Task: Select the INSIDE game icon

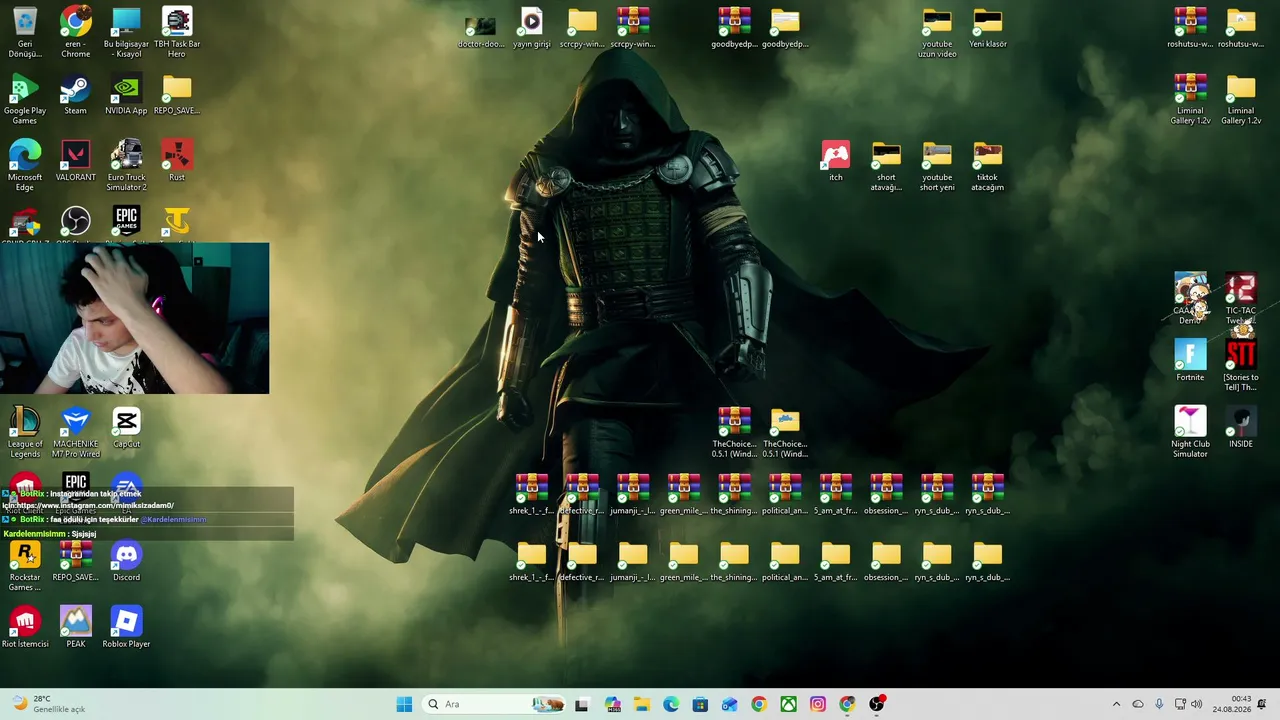Action: [x=1241, y=427]
